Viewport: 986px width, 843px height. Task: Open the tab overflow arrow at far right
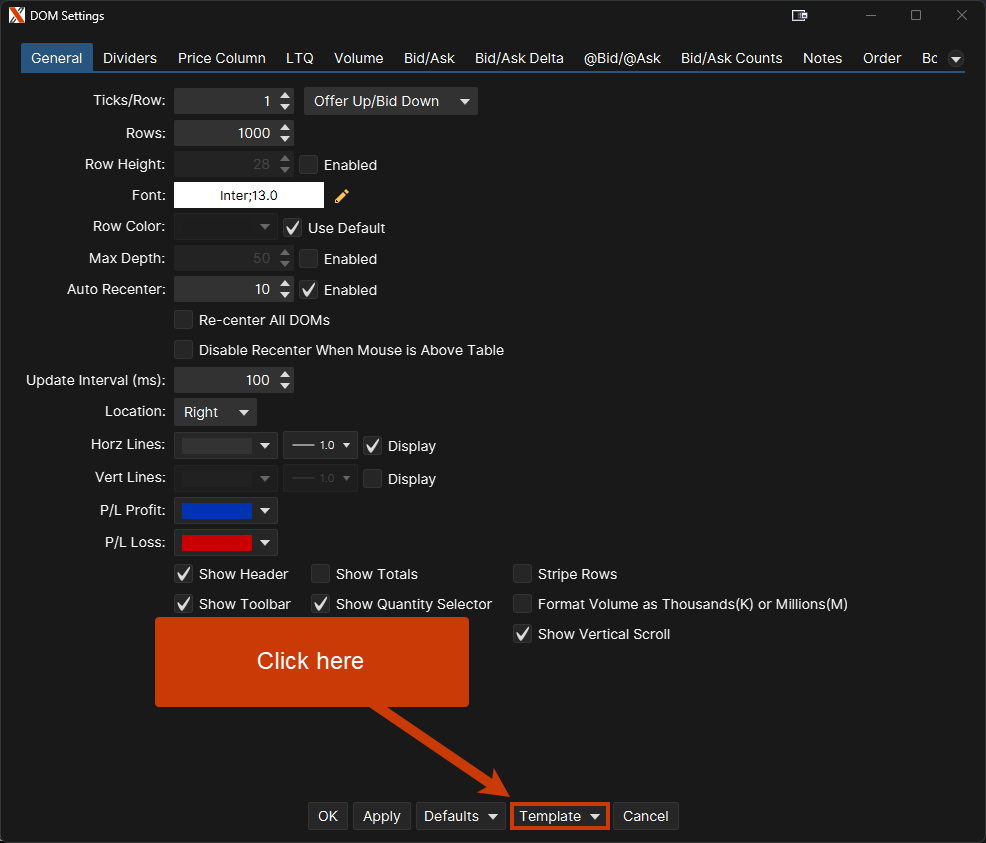point(955,59)
